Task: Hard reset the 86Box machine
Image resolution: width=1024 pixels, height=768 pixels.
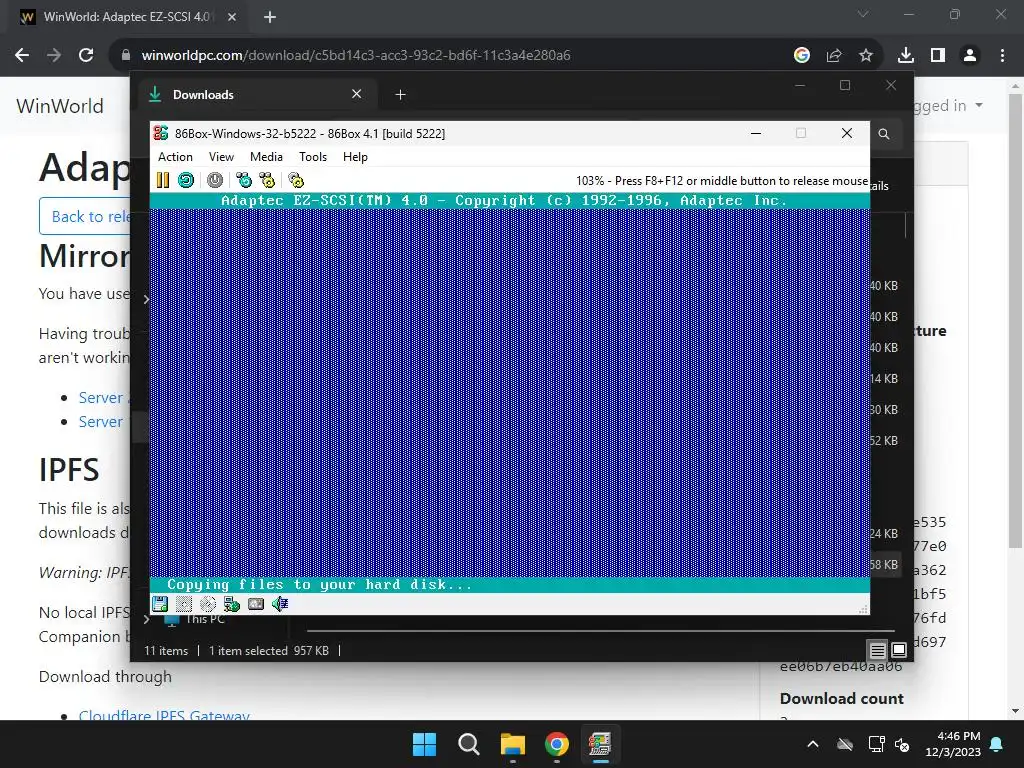Action: coord(186,180)
